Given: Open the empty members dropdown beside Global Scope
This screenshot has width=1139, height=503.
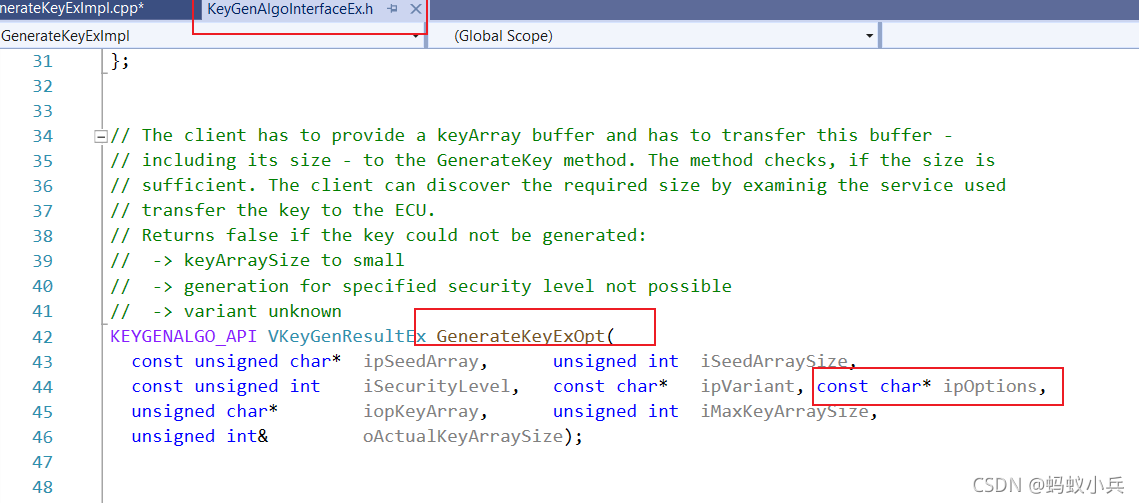Looking at the screenshot, I should [x=1010, y=36].
